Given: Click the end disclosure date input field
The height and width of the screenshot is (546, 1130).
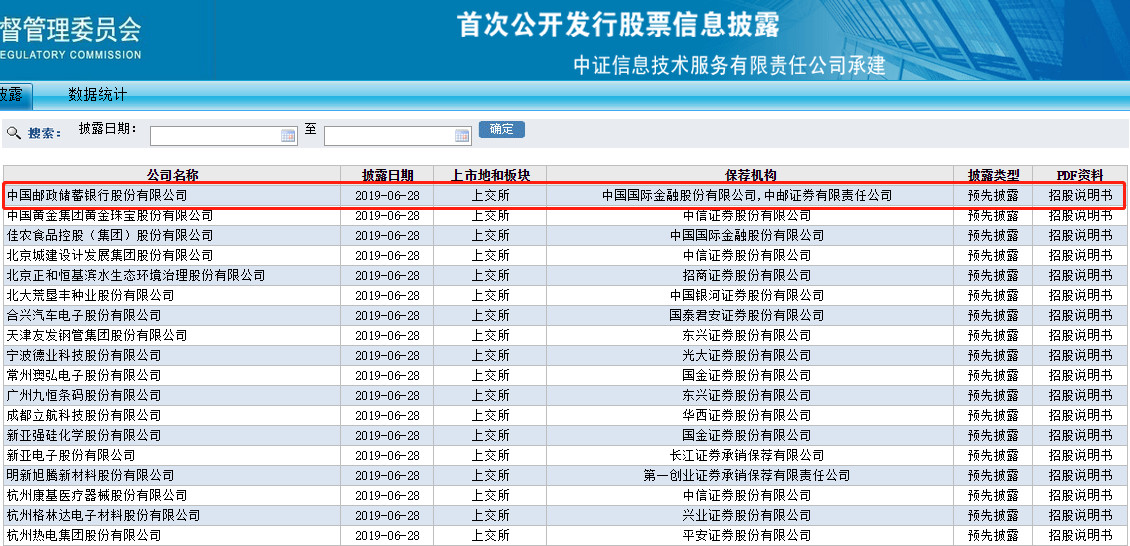Looking at the screenshot, I should pos(388,136).
